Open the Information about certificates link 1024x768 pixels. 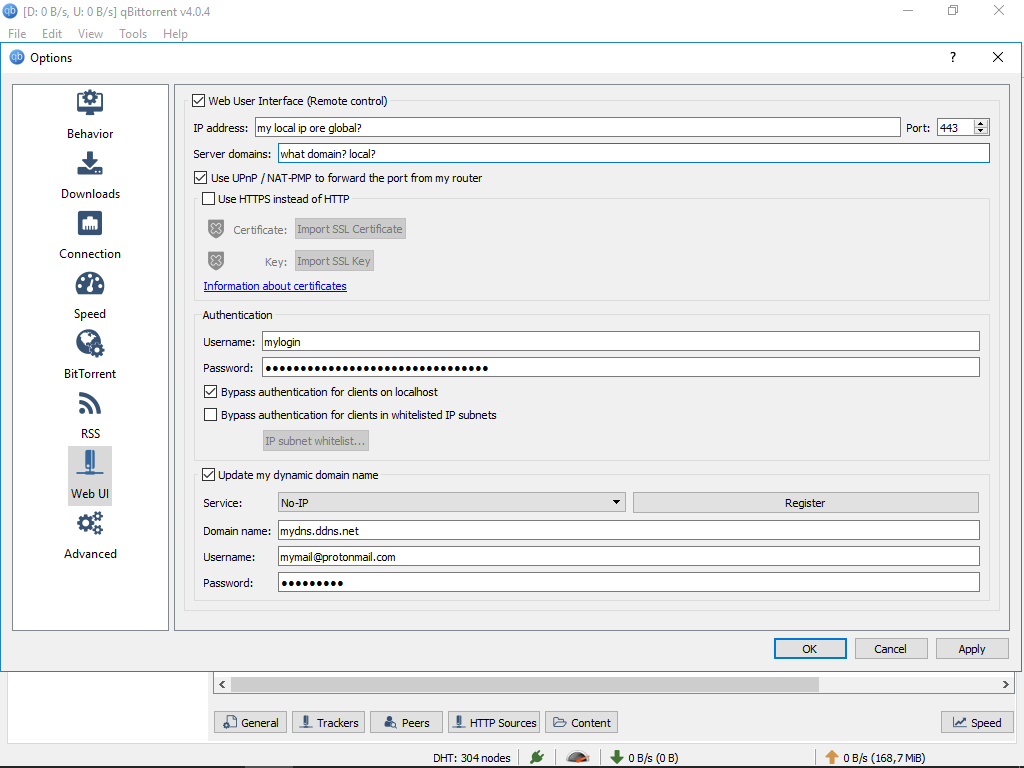[x=275, y=286]
